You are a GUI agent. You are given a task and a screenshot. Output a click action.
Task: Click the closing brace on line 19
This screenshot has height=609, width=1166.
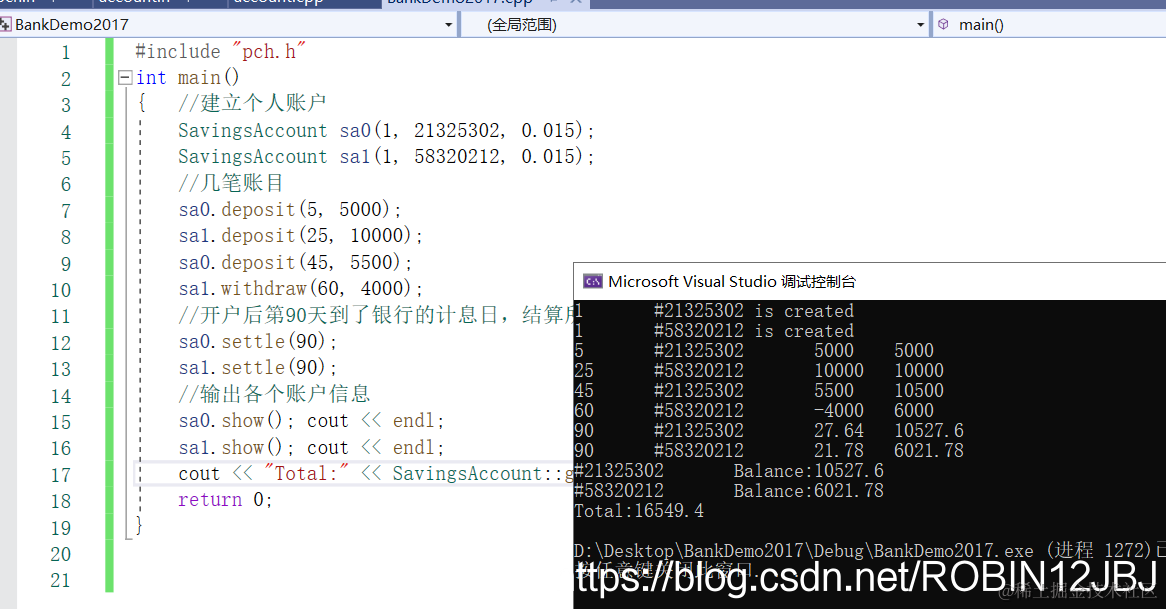pos(138,526)
